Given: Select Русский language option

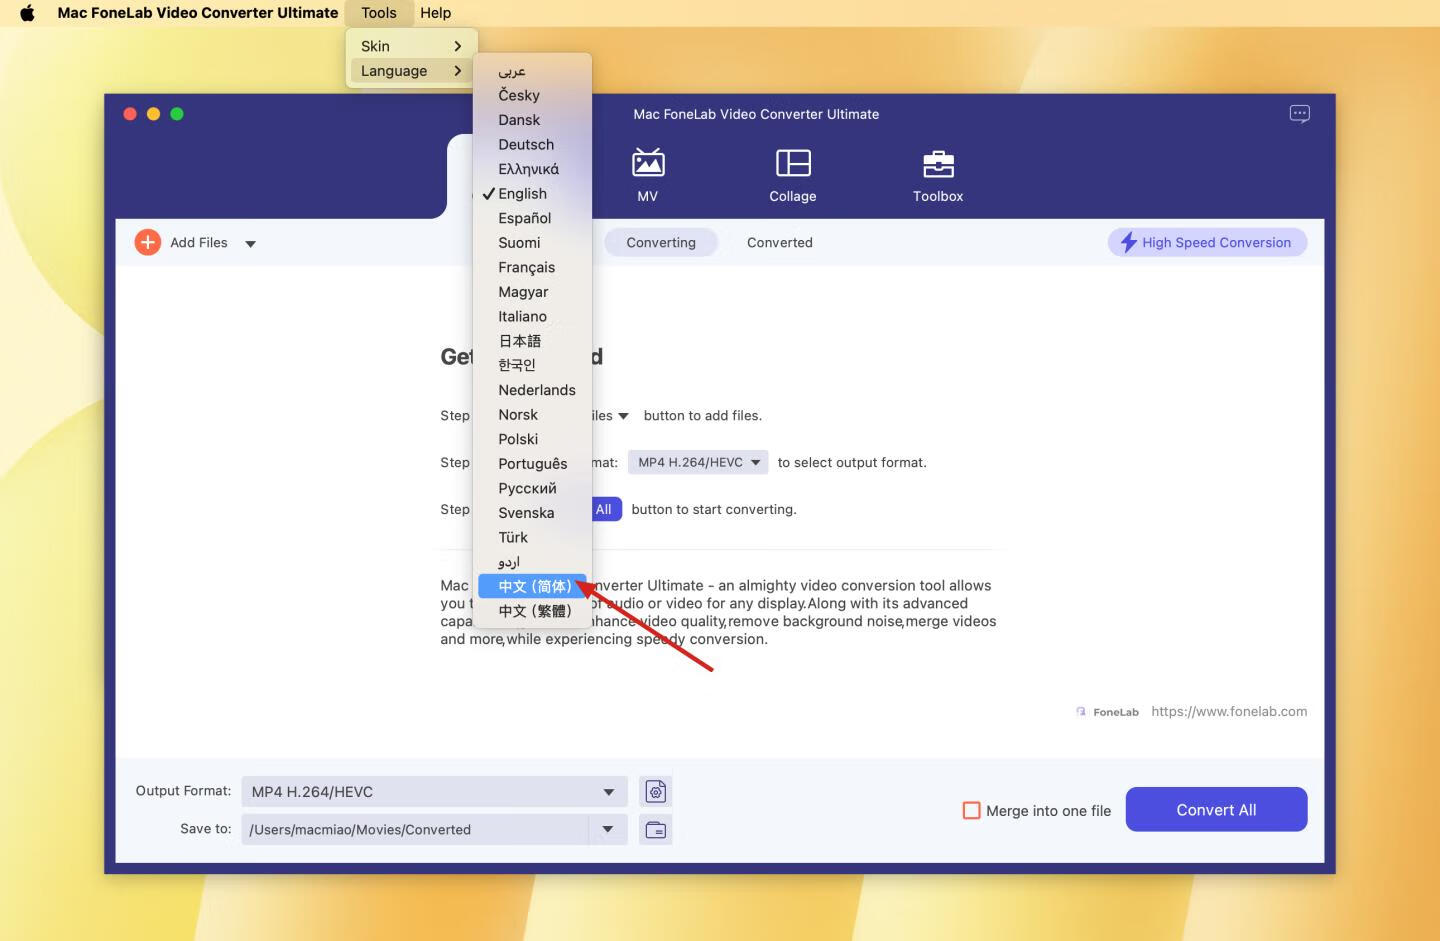Looking at the screenshot, I should point(532,488).
